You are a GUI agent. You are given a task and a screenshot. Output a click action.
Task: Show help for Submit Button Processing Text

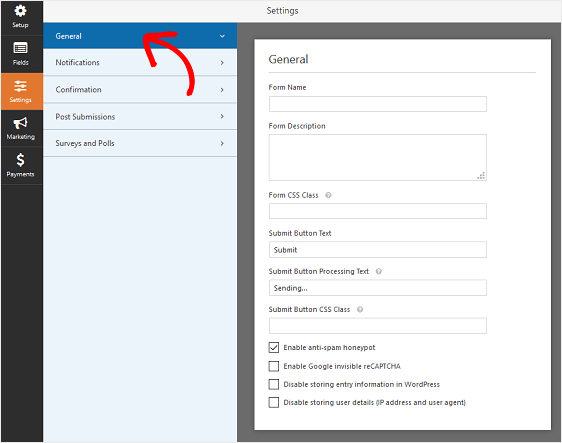[378, 271]
